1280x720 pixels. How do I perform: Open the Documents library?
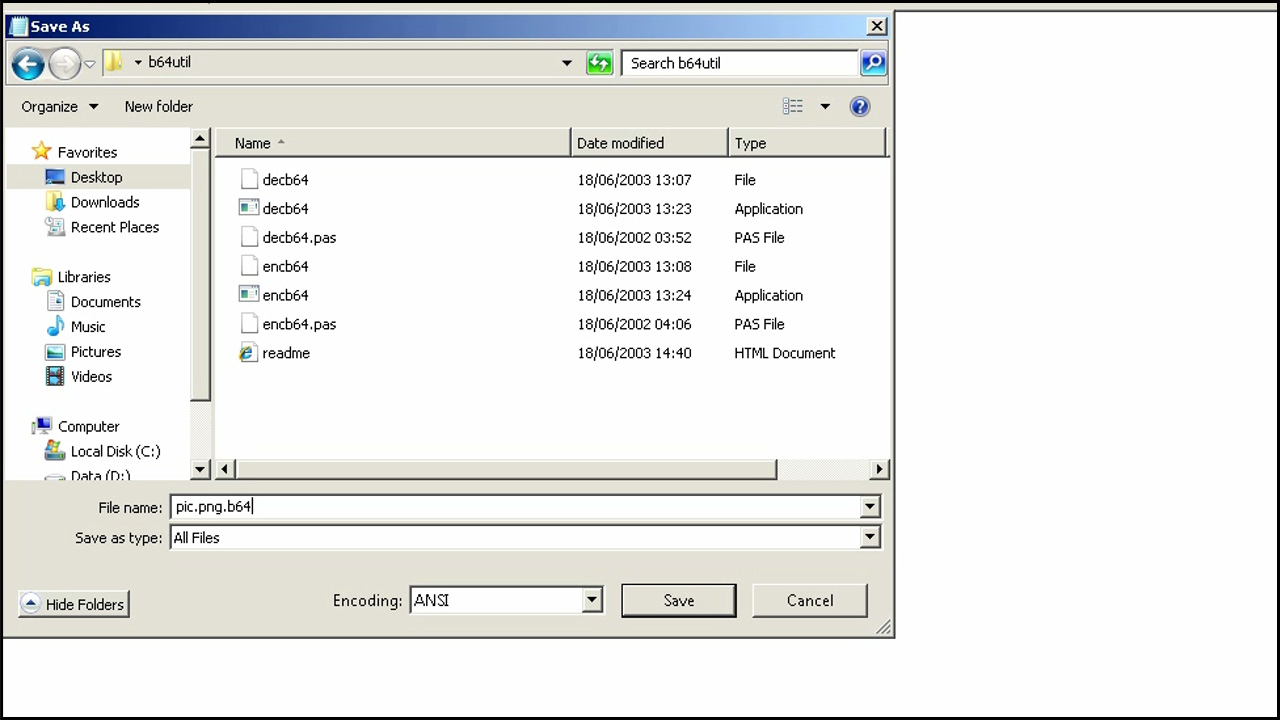point(106,302)
